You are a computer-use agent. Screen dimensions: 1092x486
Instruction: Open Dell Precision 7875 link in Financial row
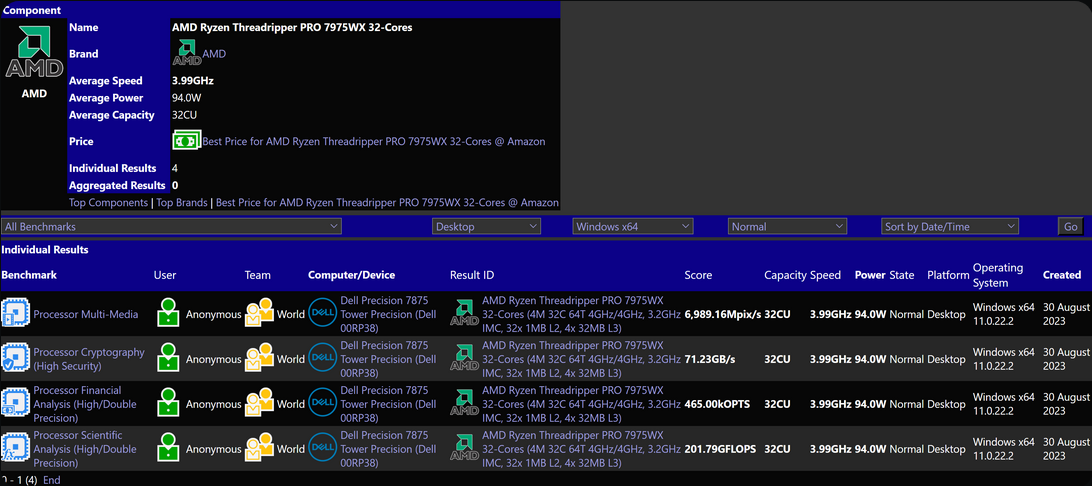pyautogui.click(x=389, y=404)
